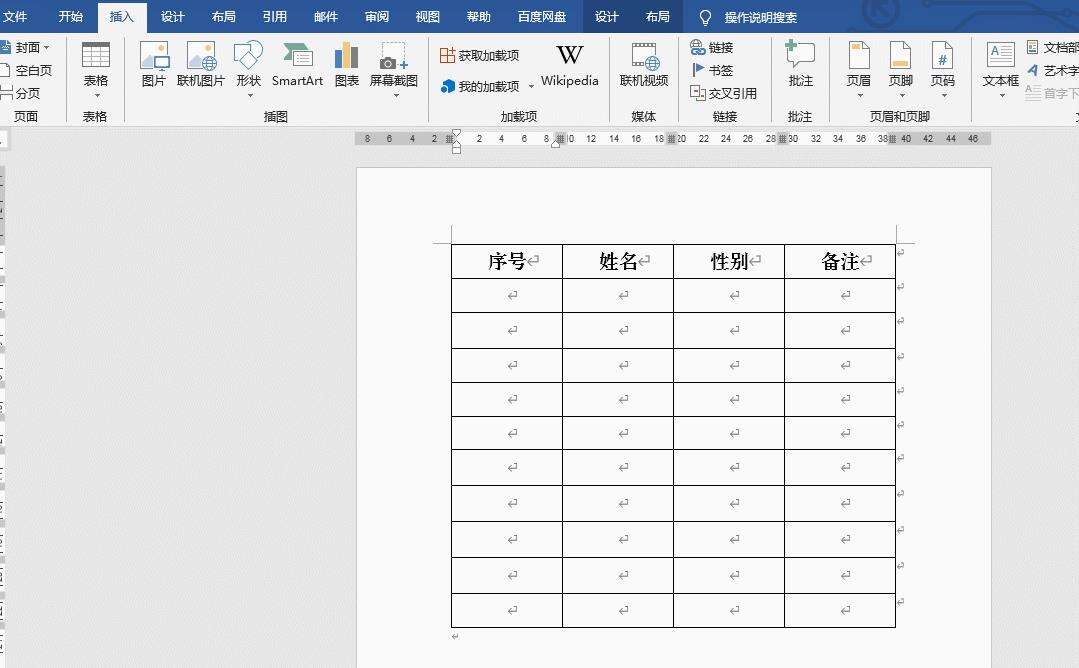Click the 操作说明搜索 search box
This screenshot has height=668, width=1079.
pos(760,17)
